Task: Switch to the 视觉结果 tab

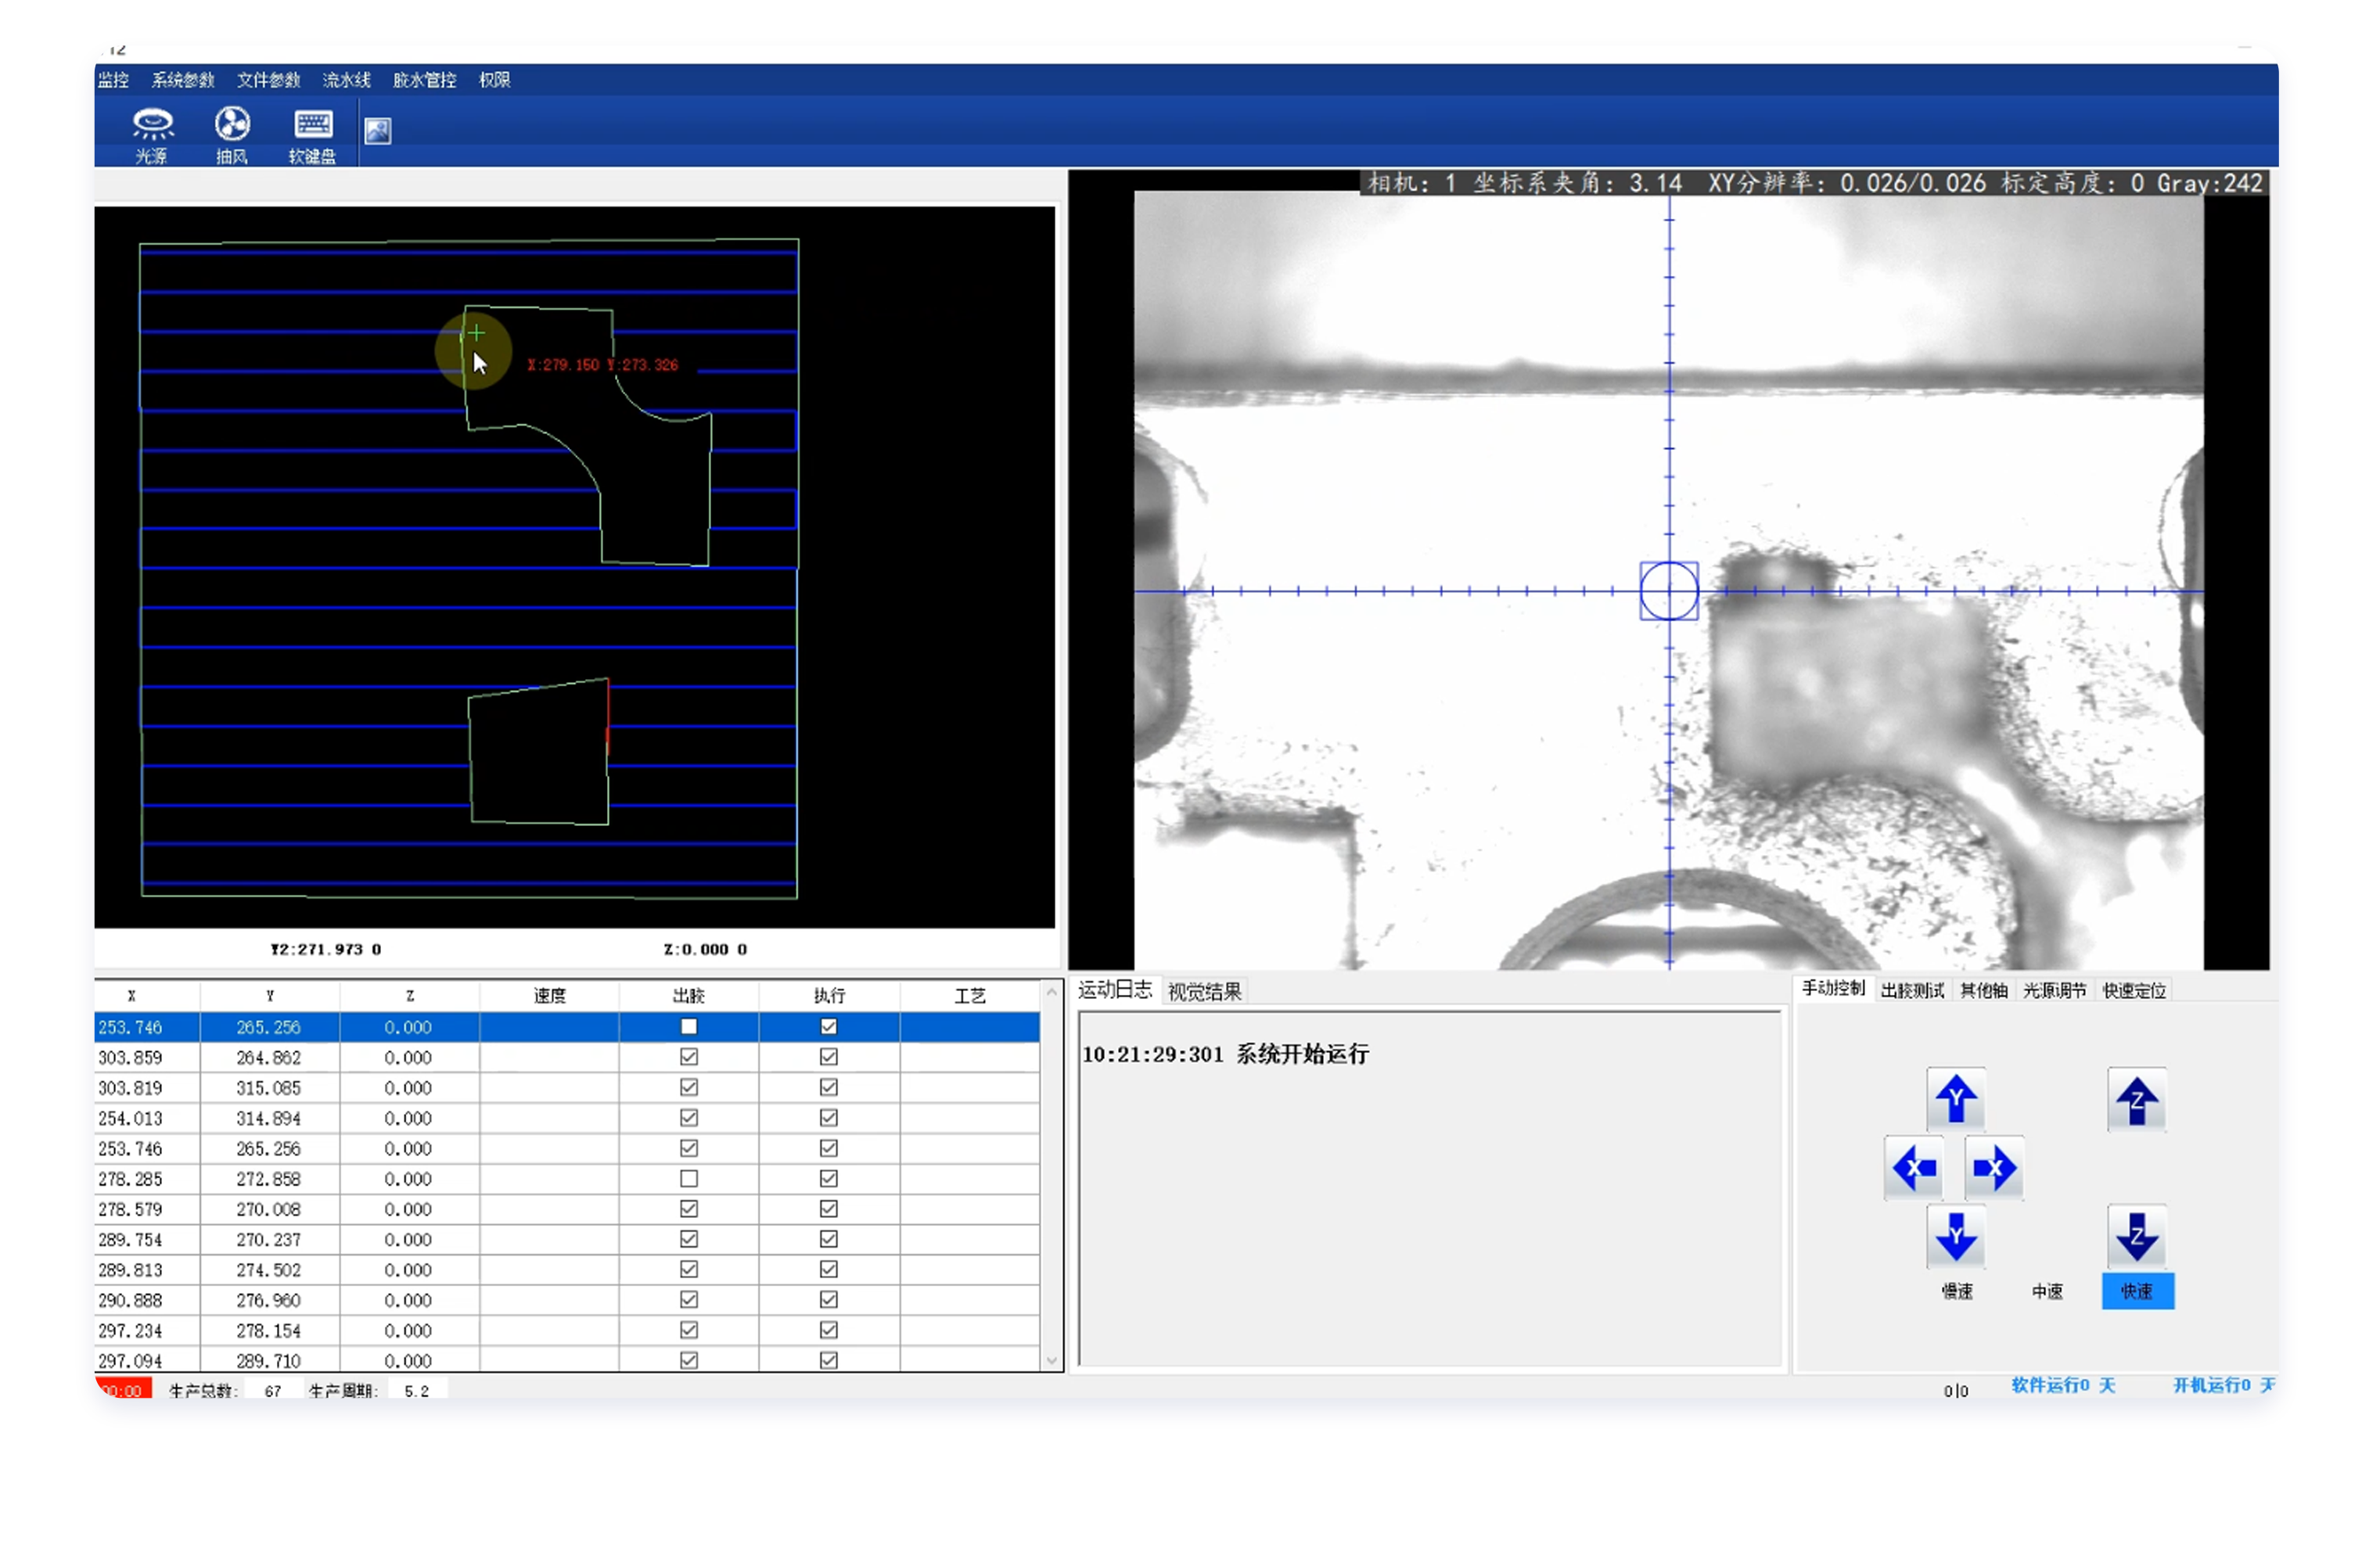Action: click(x=1204, y=991)
